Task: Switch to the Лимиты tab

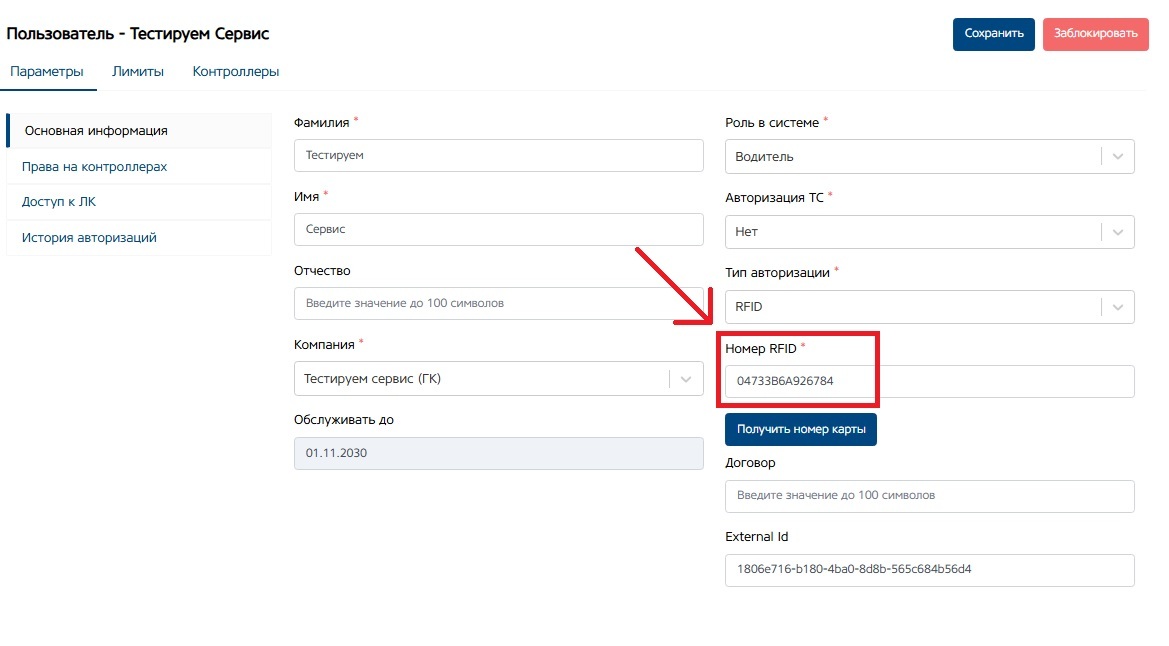Action: coord(138,72)
